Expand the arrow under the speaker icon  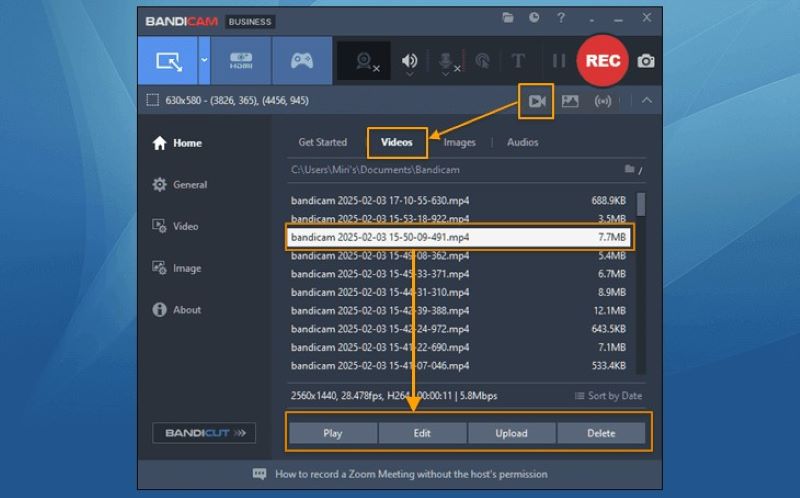409,74
